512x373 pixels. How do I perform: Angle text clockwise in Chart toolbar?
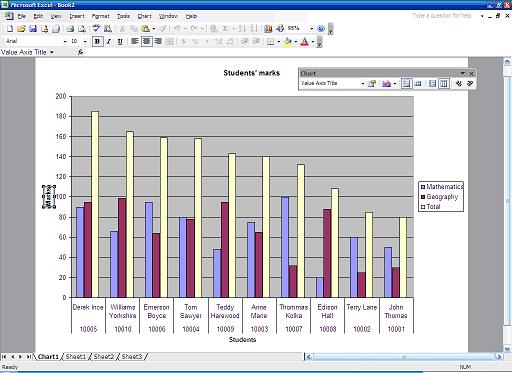459,83
